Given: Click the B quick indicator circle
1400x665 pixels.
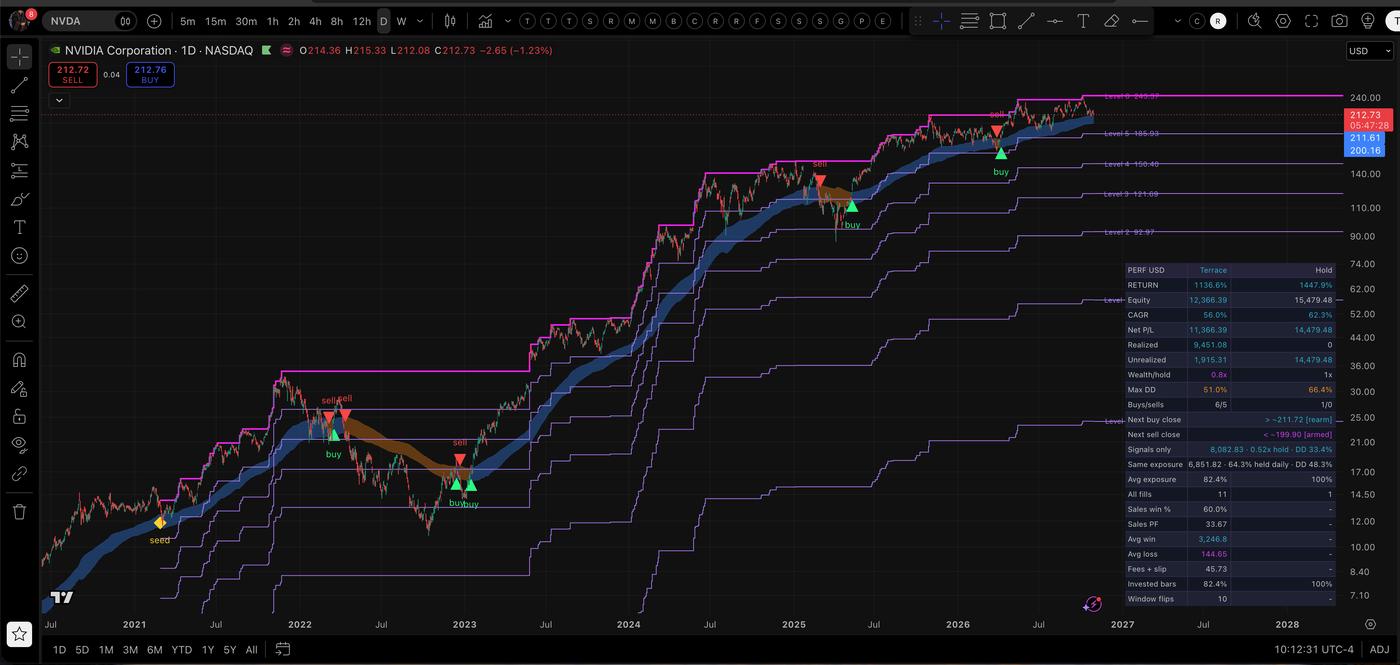Looking at the screenshot, I should coord(673,21).
